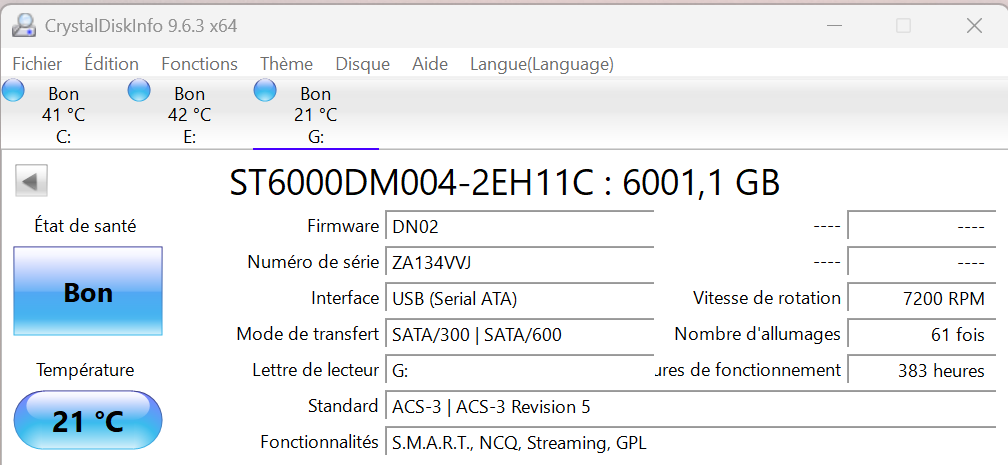
Task: Click the blue health orb above drive G:
Action: (x=265, y=91)
